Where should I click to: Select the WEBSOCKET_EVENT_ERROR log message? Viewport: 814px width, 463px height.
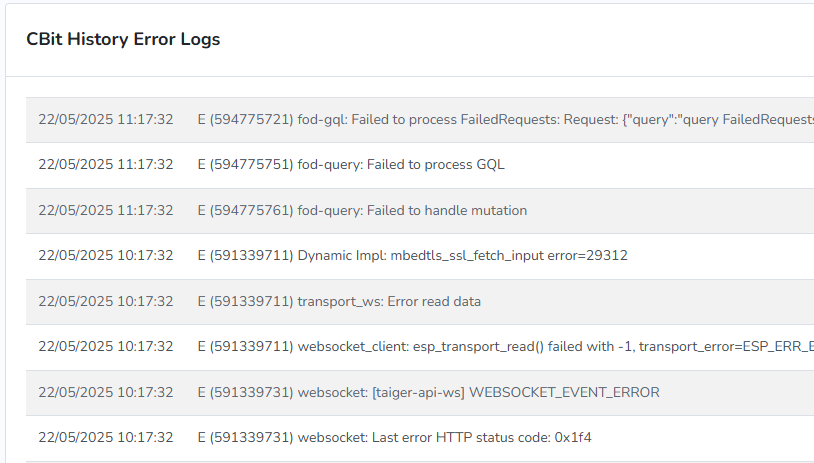[428, 392]
